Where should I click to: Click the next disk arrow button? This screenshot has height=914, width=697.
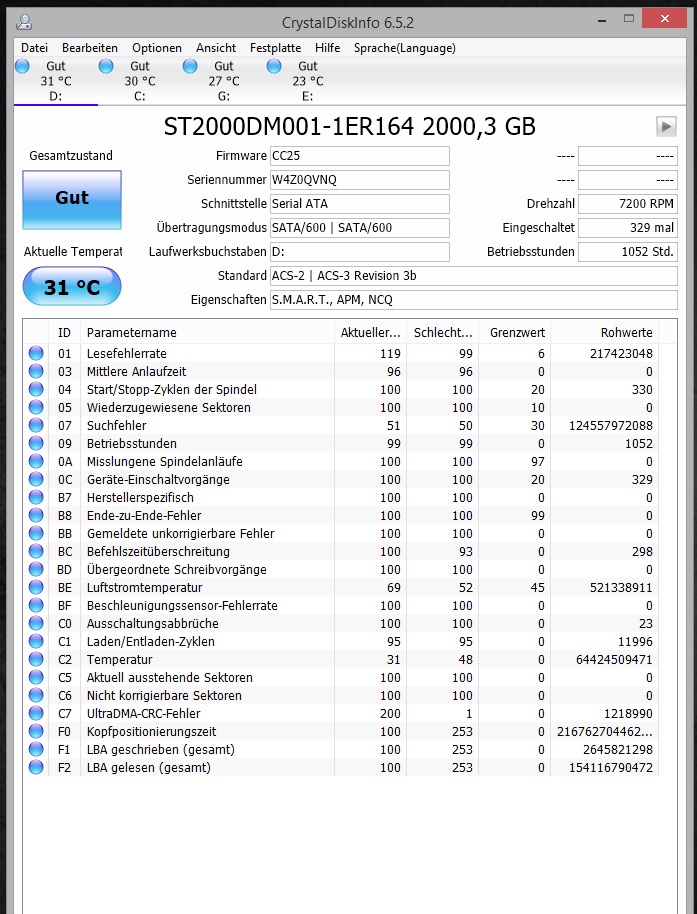(x=666, y=126)
